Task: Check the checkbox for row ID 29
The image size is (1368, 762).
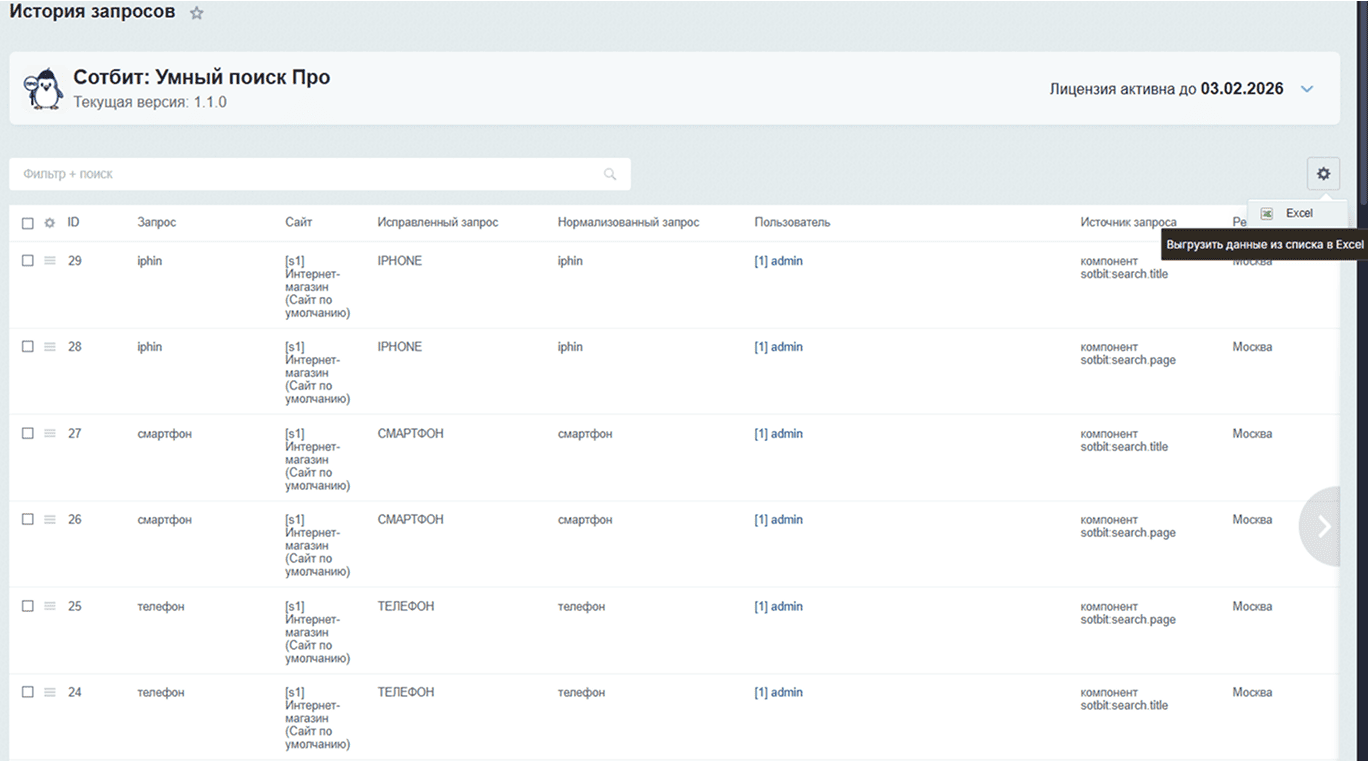Action: pos(28,260)
